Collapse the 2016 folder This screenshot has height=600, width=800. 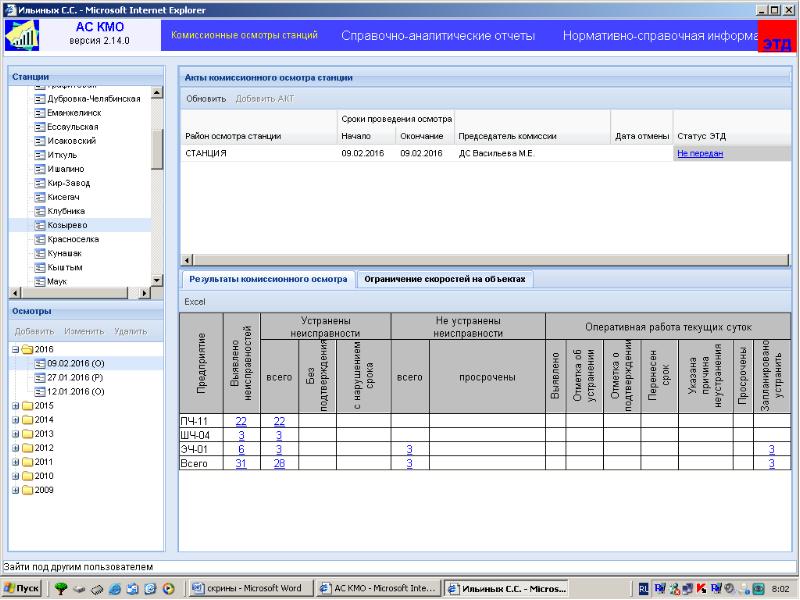(15, 349)
